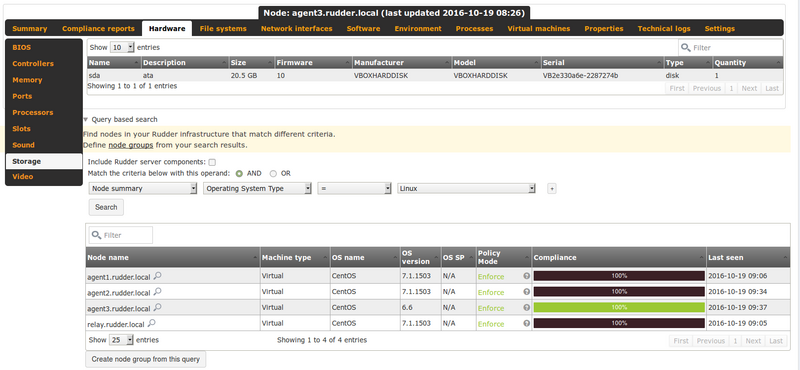Sort nodes table by Node name column
This screenshot has width=800, height=370.
tap(173, 258)
